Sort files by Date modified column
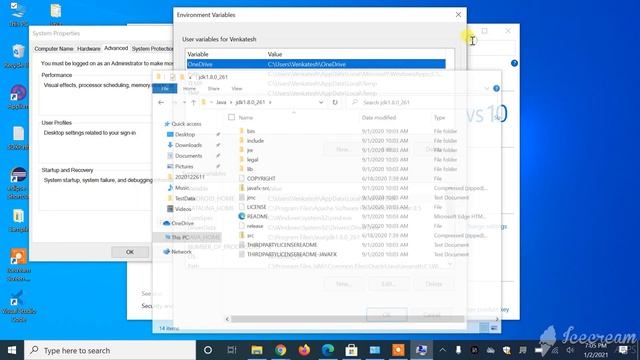The height and width of the screenshot is (360, 640). 379,118
